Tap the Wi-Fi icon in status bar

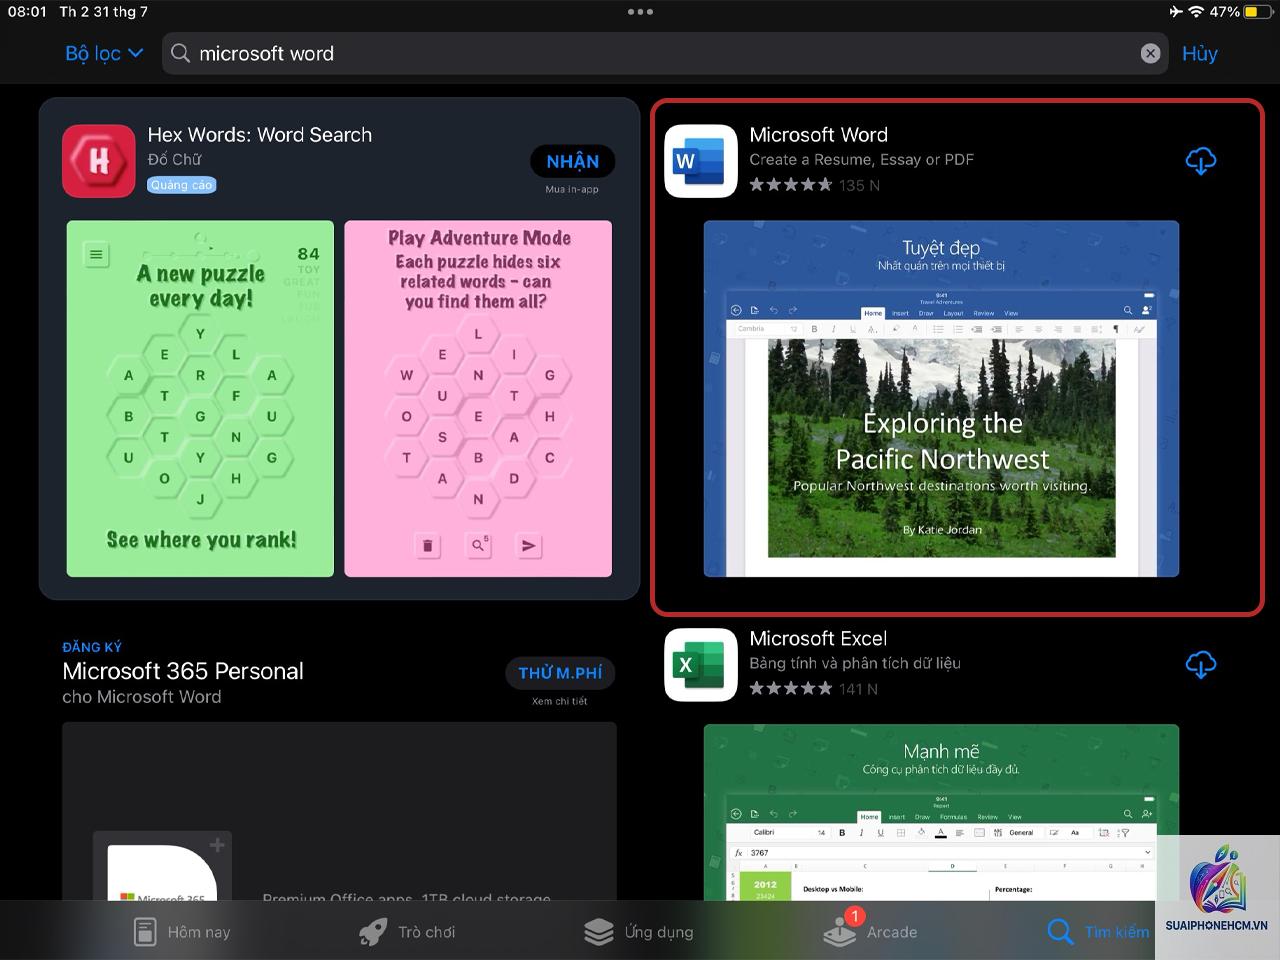click(x=1196, y=12)
